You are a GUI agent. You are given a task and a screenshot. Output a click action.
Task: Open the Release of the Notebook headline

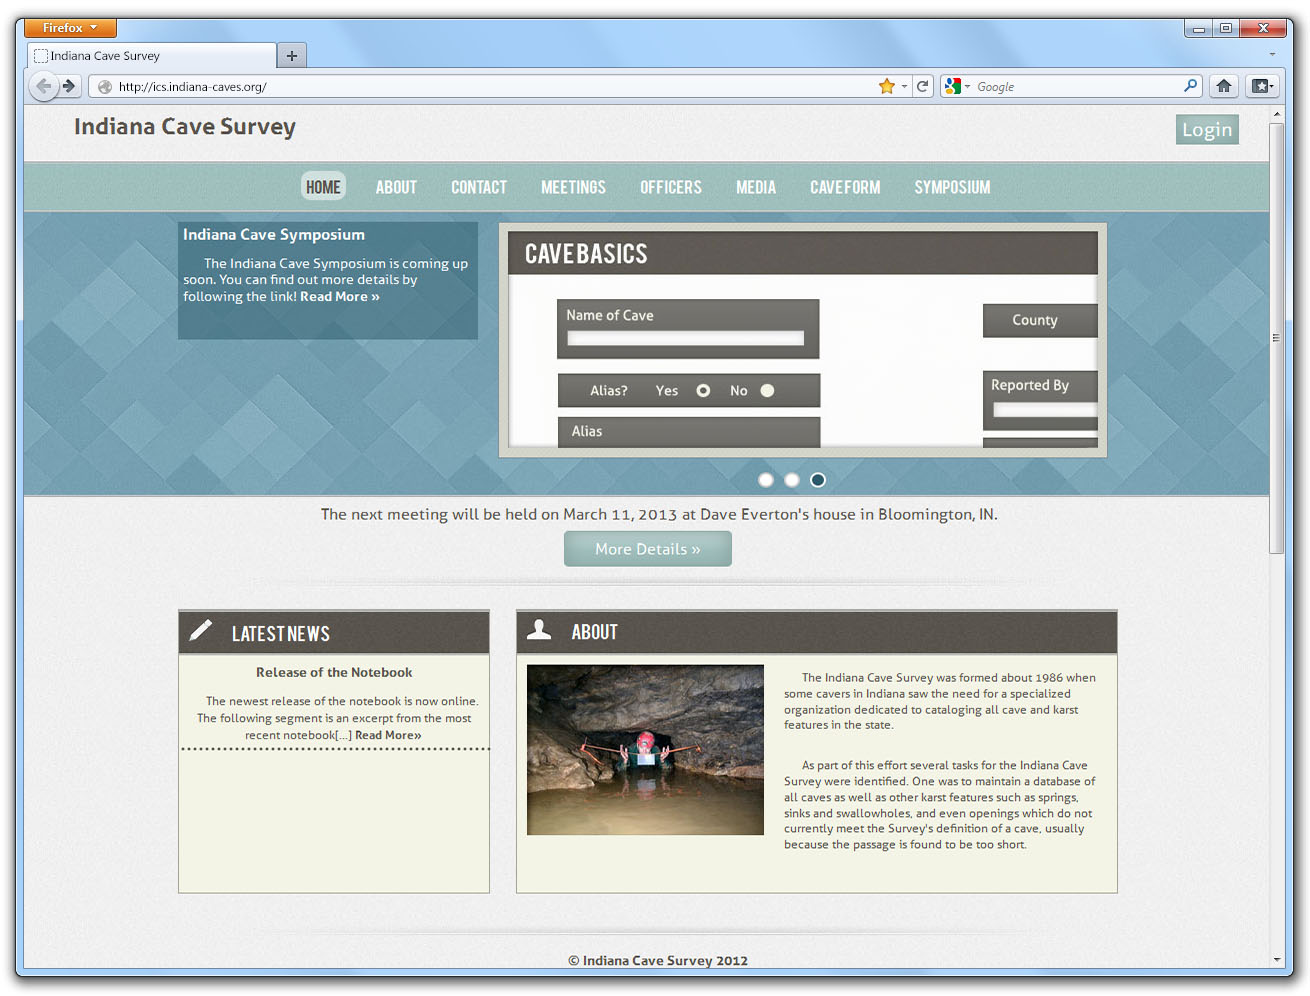(x=334, y=673)
